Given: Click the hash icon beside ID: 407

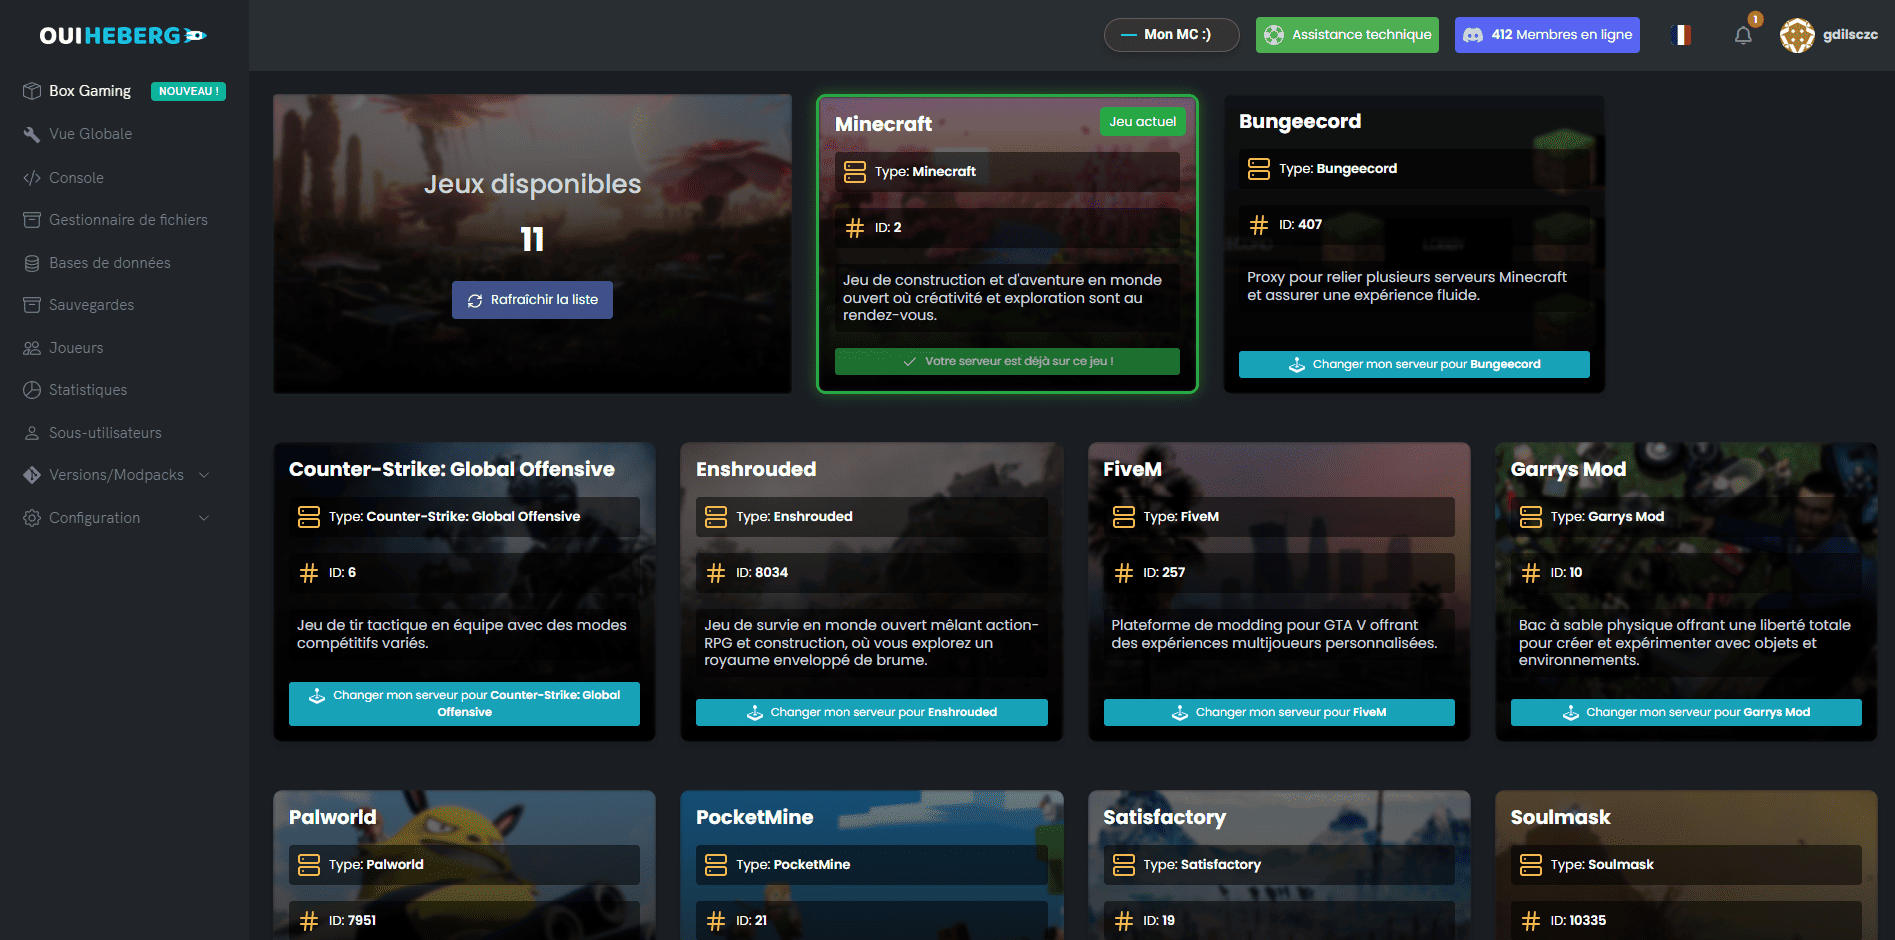Looking at the screenshot, I should (x=1259, y=225).
